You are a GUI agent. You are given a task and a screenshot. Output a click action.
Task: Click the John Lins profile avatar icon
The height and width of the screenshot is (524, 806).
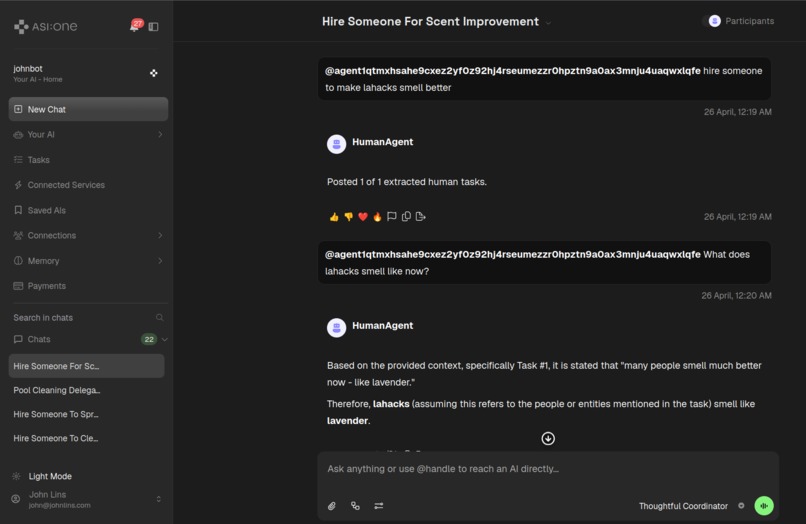[16, 499]
